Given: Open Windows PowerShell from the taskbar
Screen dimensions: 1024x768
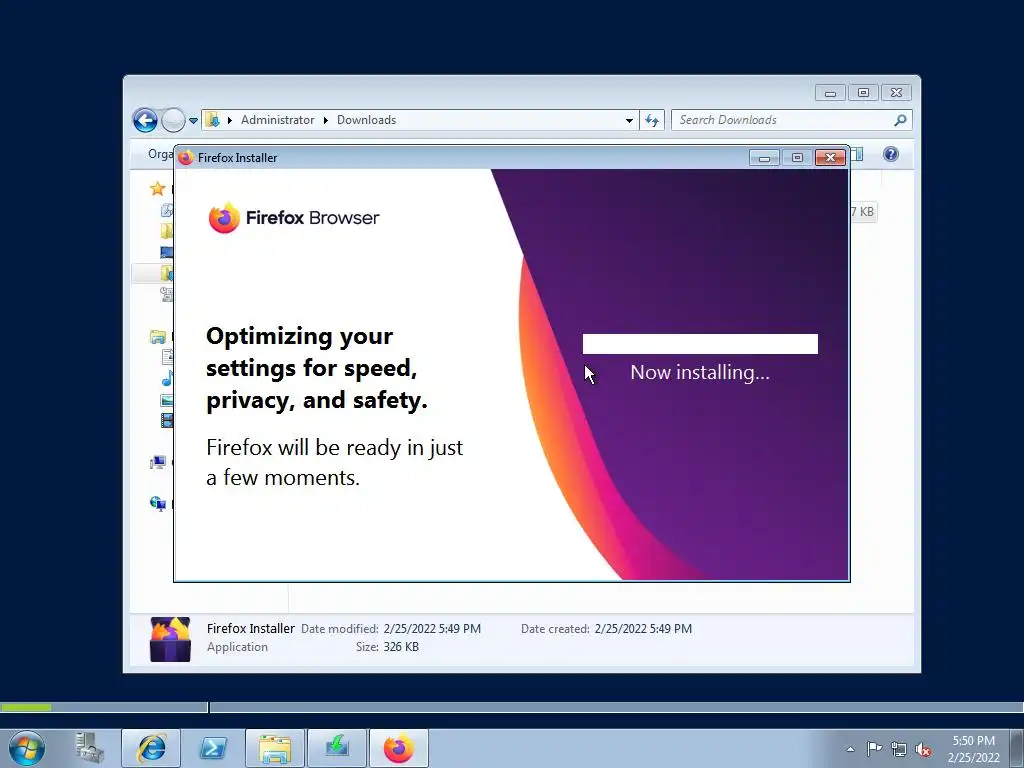Looking at the screenshot, I should [x=213, y=748].
